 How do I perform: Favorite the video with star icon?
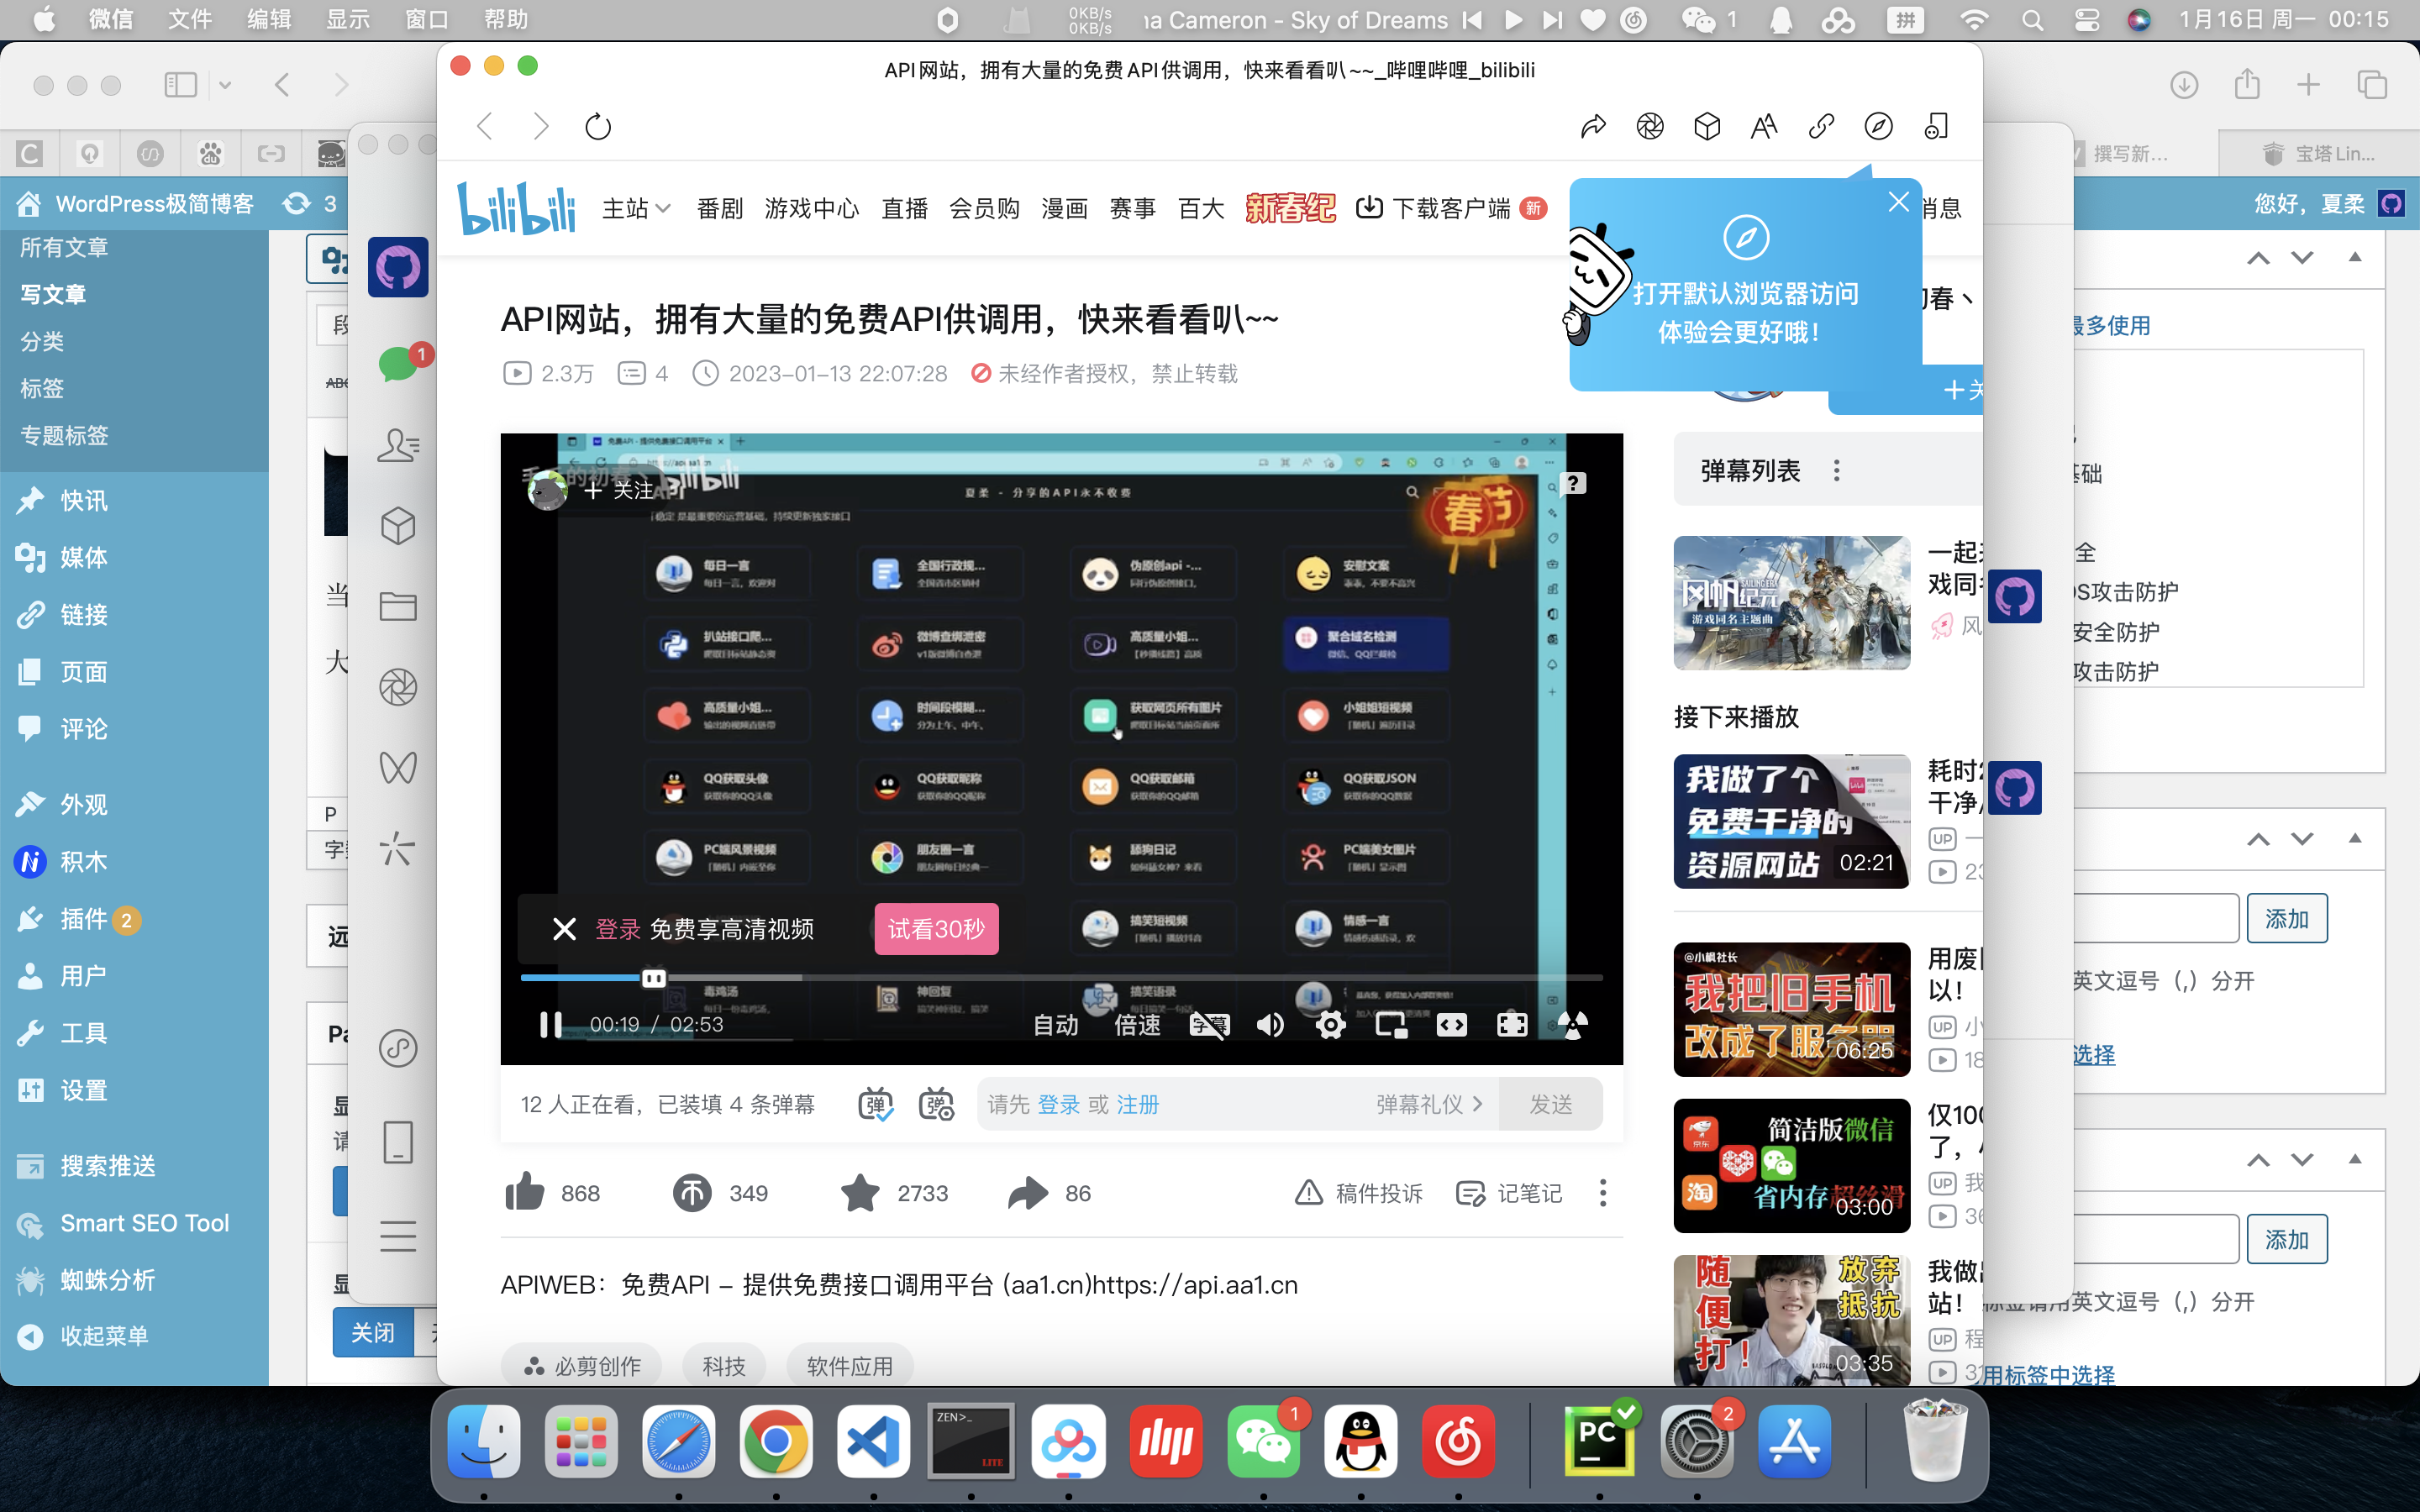tap(860, 1193)
